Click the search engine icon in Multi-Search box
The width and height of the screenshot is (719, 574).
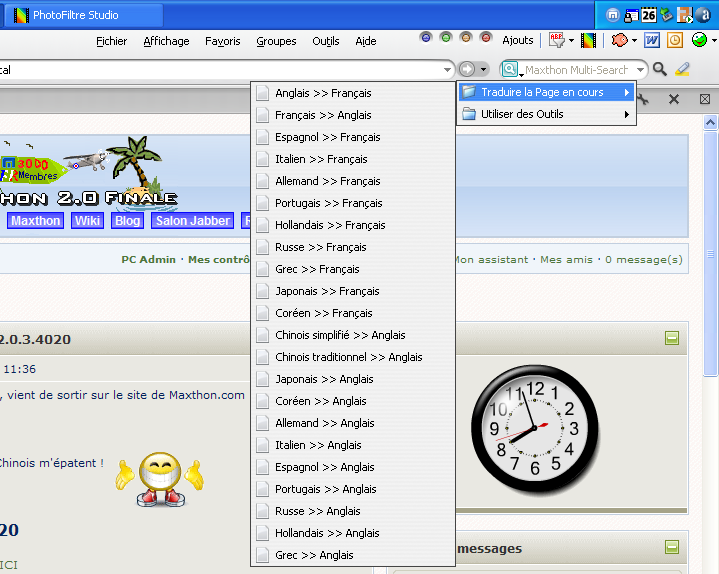pos(509,69)
